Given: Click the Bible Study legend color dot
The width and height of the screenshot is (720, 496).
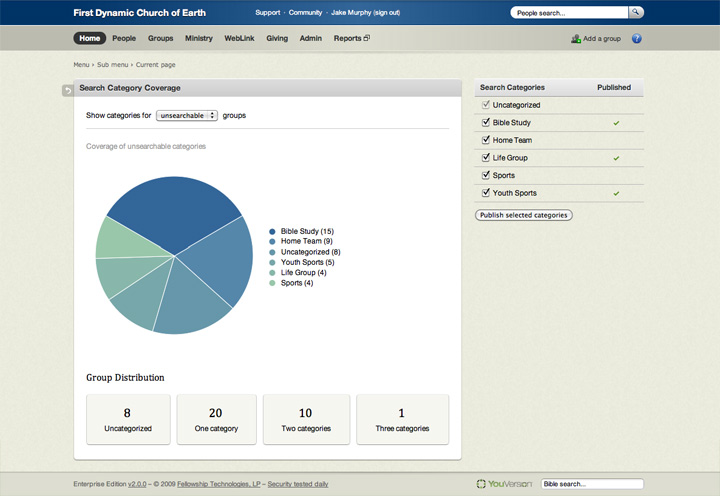Looking at the screenshot, I should coord(272,231).
